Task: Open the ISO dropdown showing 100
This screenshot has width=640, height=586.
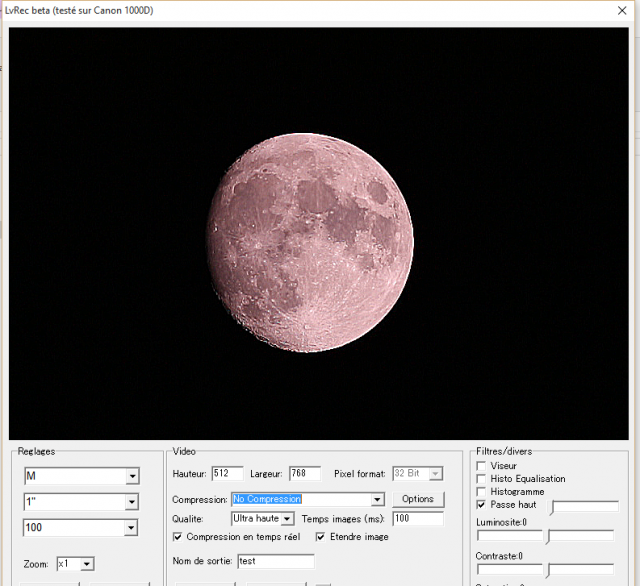Action: pos(131,528)
